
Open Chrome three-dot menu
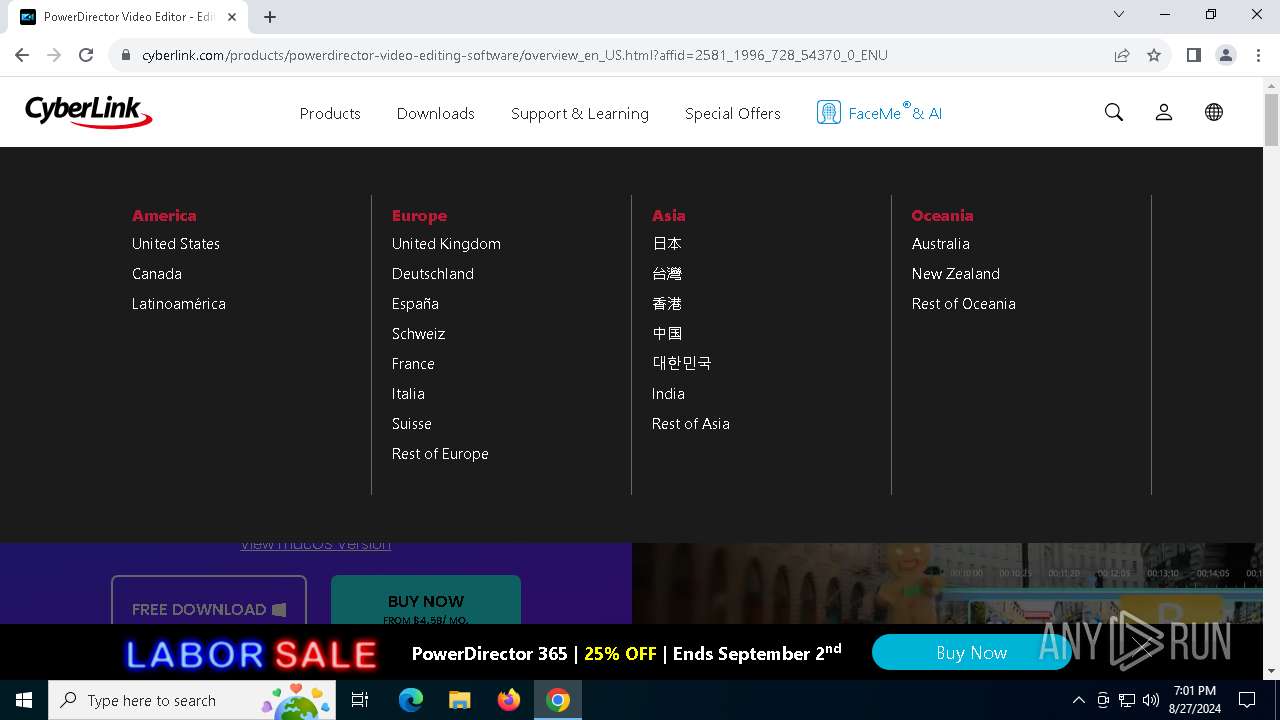click(x=1258, y=55)
